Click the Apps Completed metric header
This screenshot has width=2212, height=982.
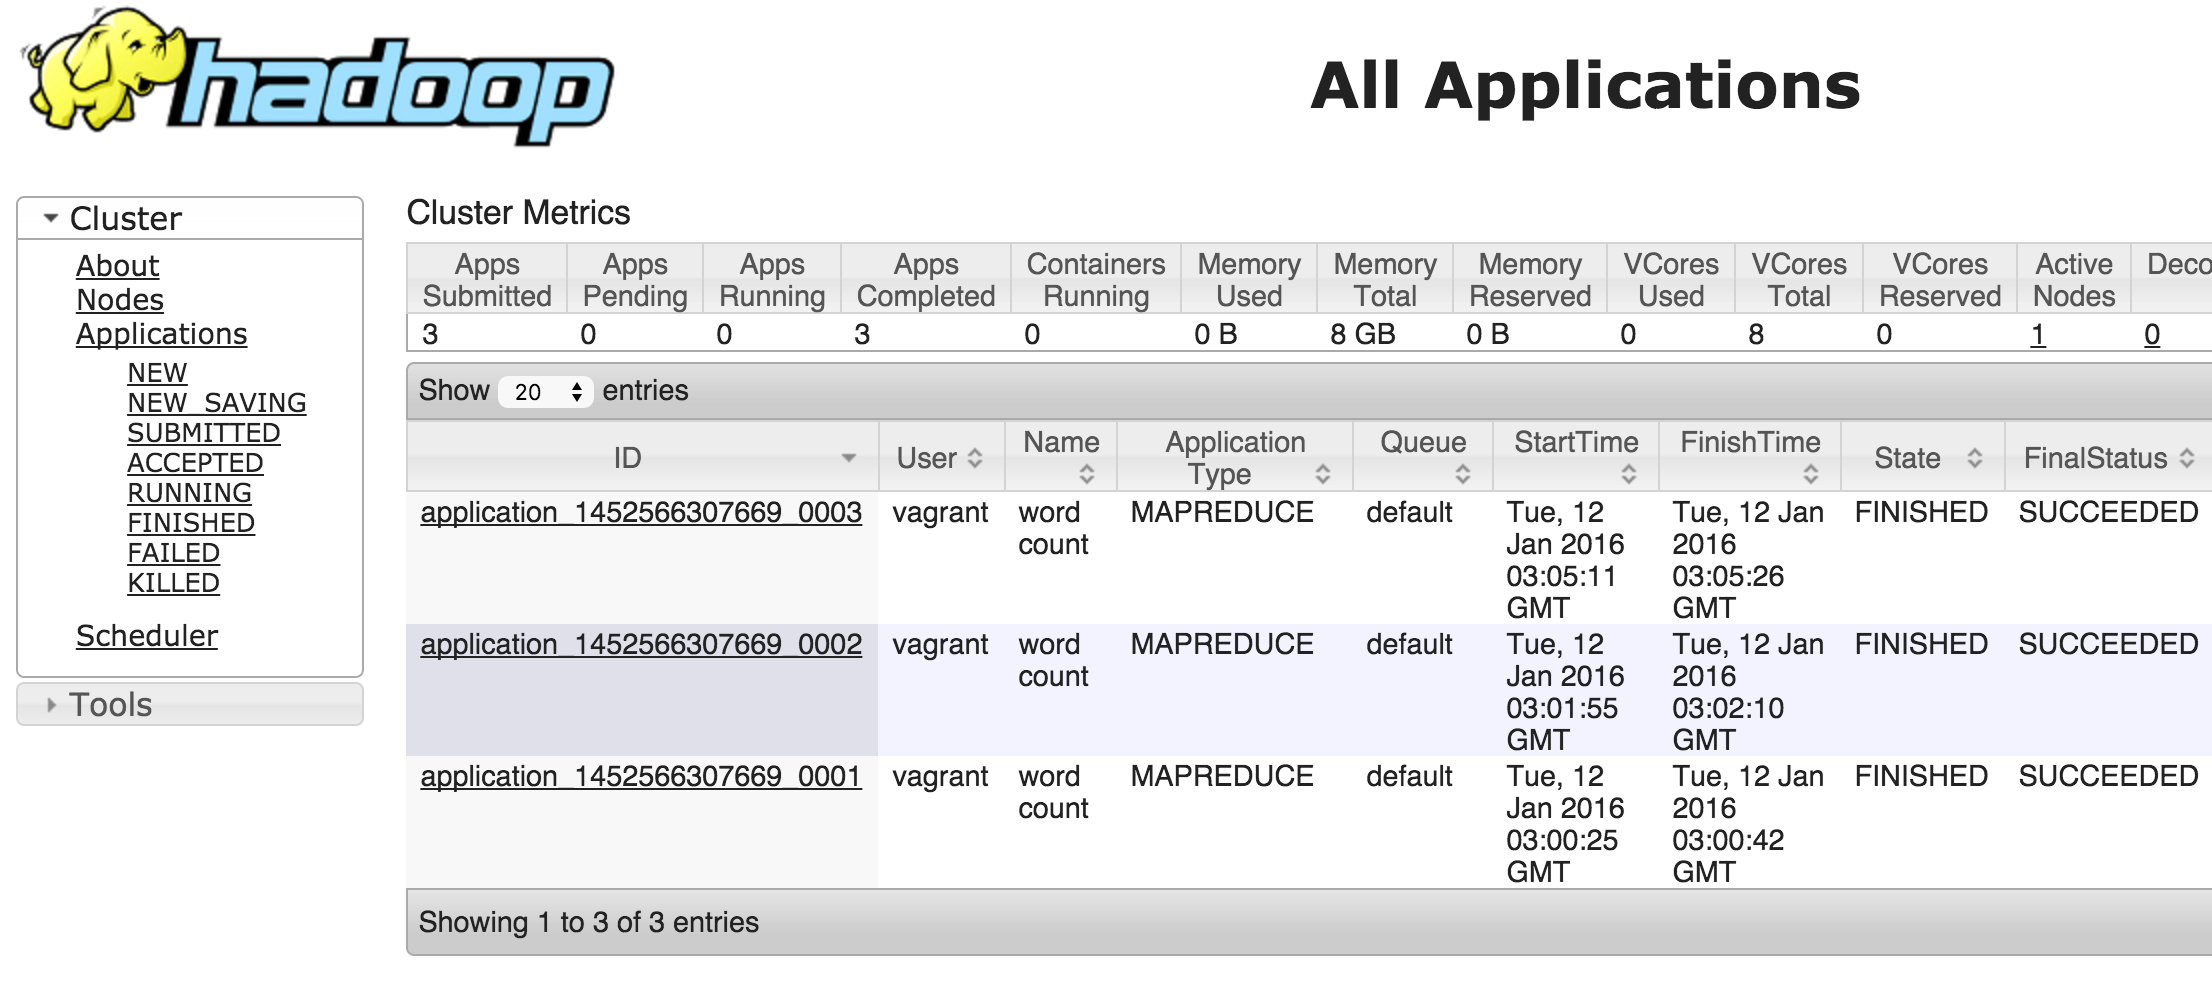tap(926, 280)
